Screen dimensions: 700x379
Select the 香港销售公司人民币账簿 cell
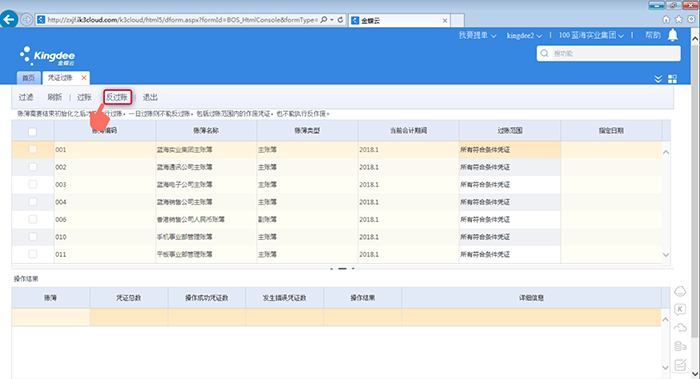tap(206, 219)
